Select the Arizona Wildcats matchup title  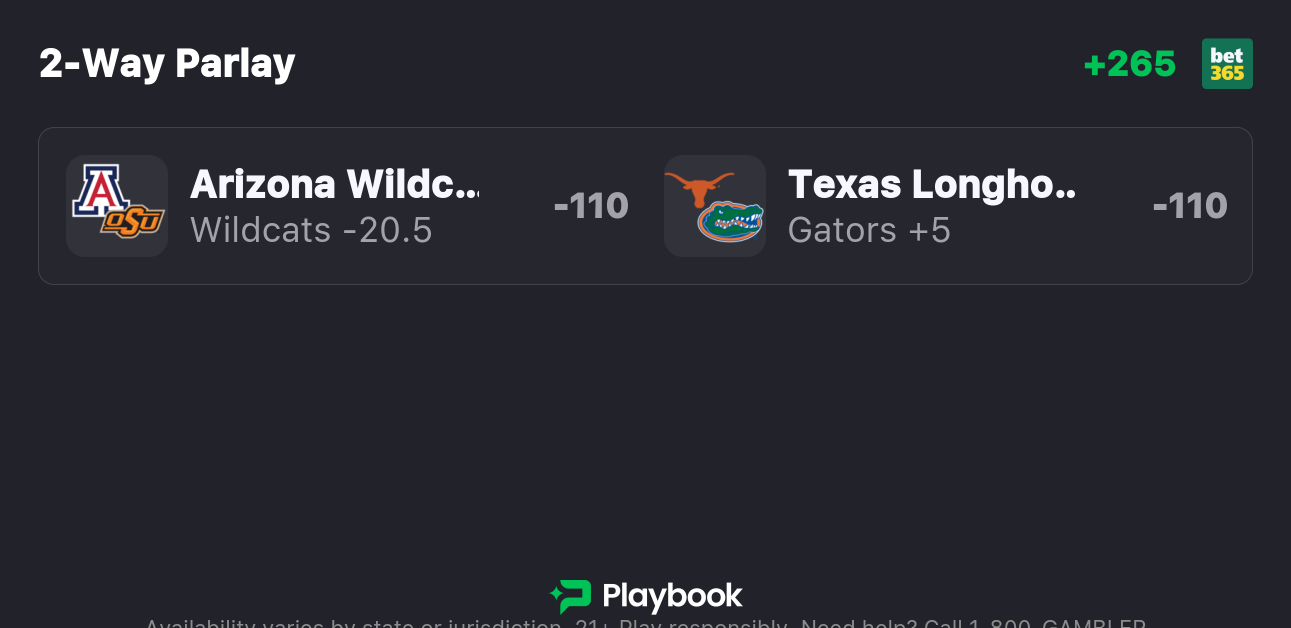click(x=333, y=184)
